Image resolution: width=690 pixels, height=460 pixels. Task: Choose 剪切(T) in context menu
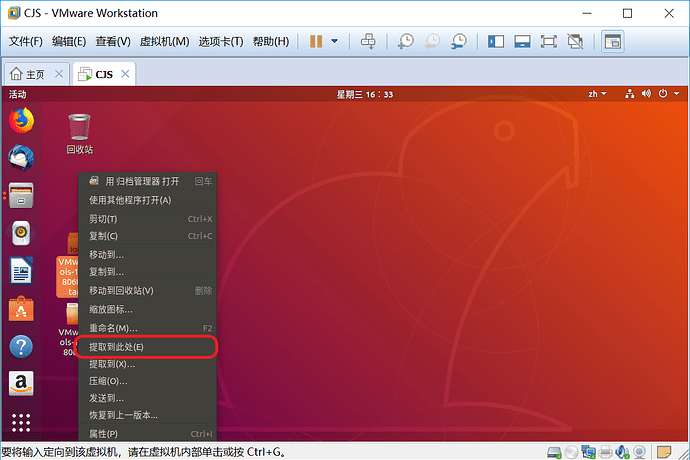[x=147, y=219]
